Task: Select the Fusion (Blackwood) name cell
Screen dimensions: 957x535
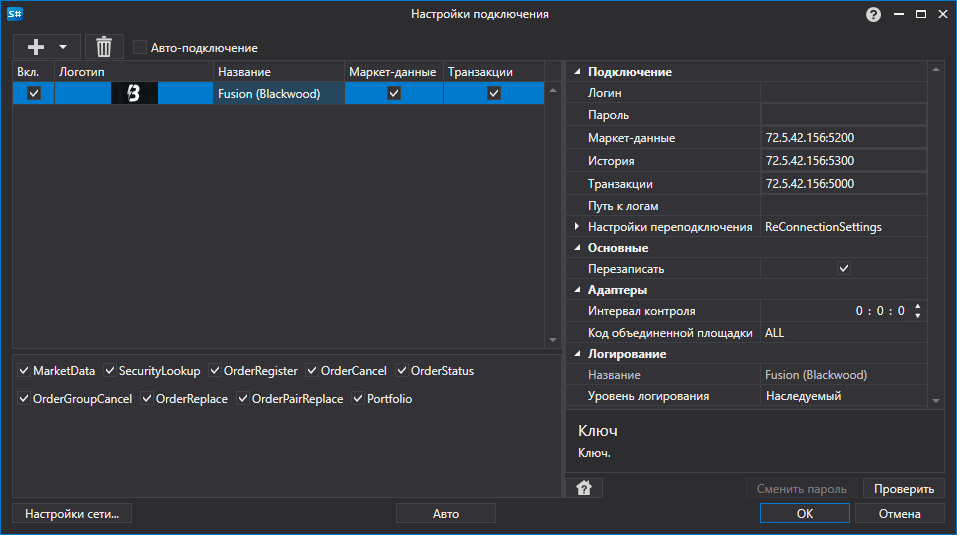Action: pyautogui.click(x=279, y=93)
